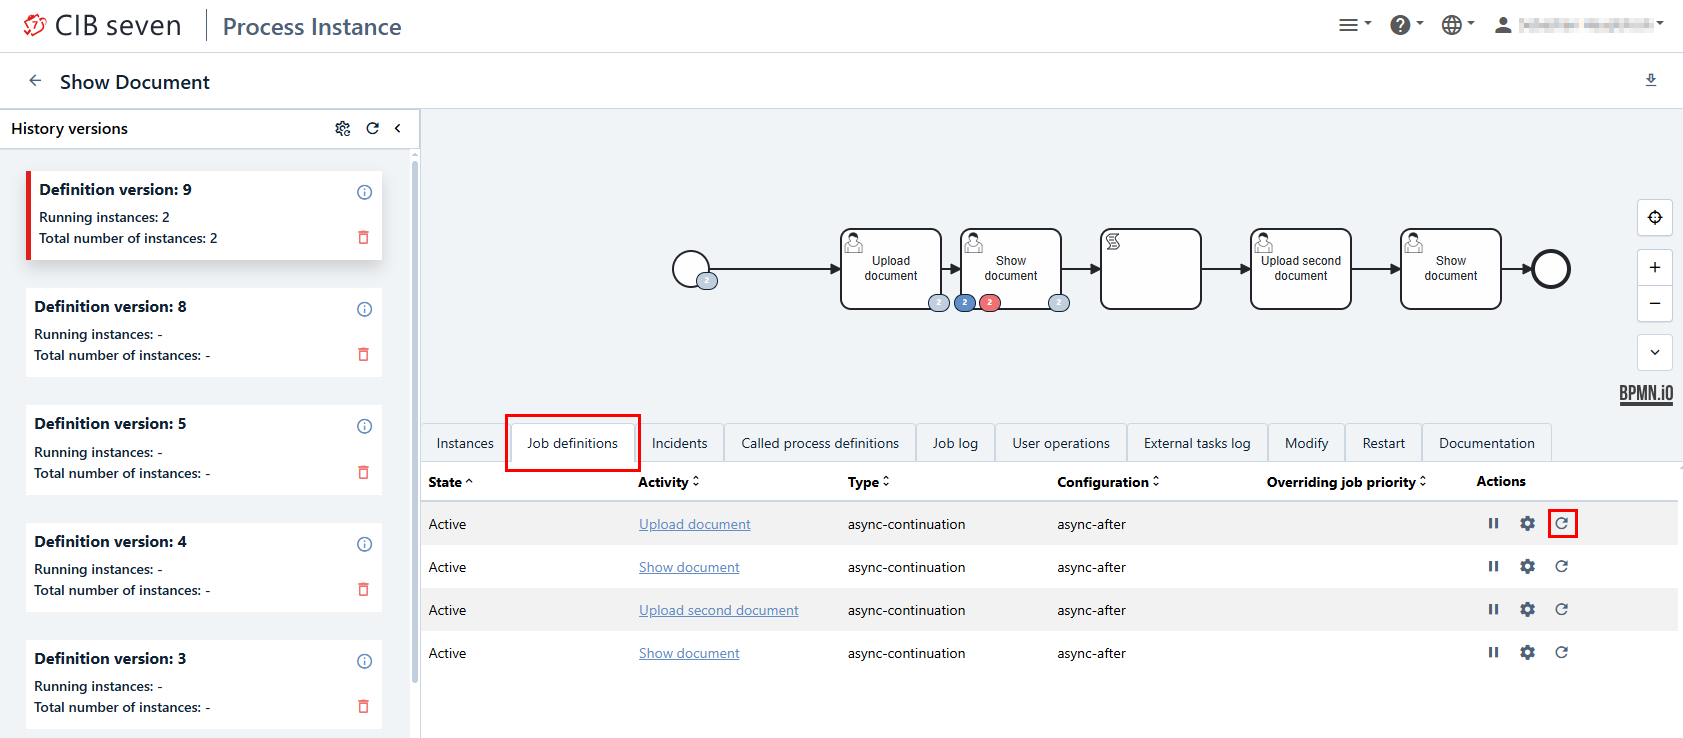This screenshot has height=738, width=1683.
Task: Zoom in on the BPMN diagram
Action: coord(1655,267)
